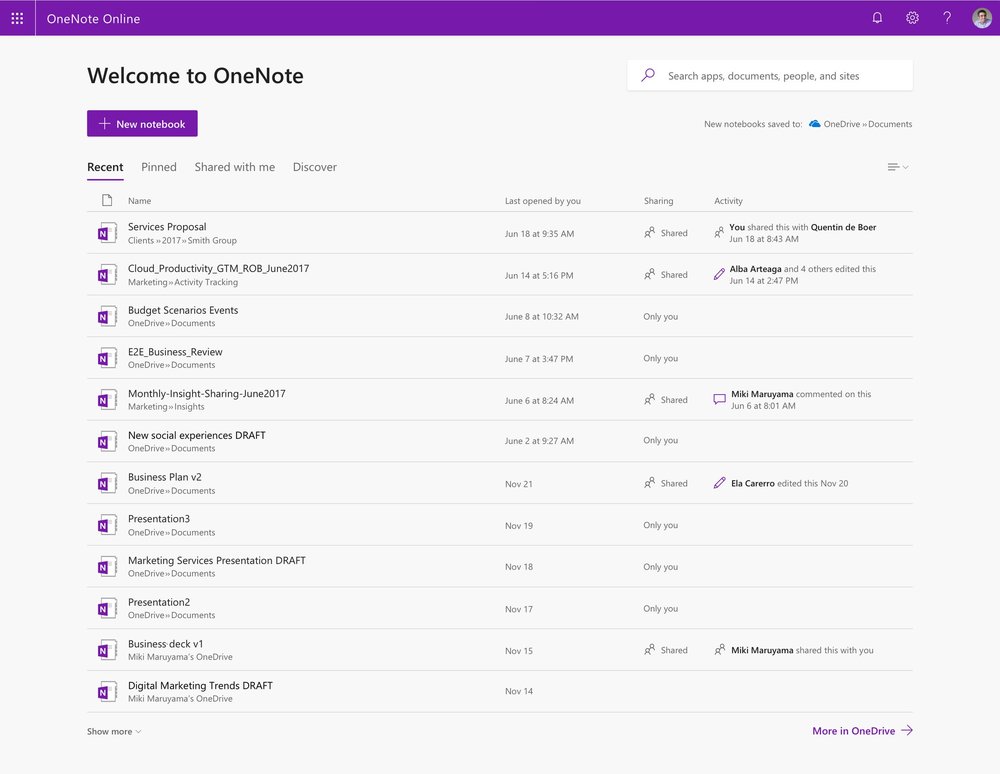Click the Business Plan v2 notebook icon
Viewport: 1000px width, 774px height.
(107, 483)
